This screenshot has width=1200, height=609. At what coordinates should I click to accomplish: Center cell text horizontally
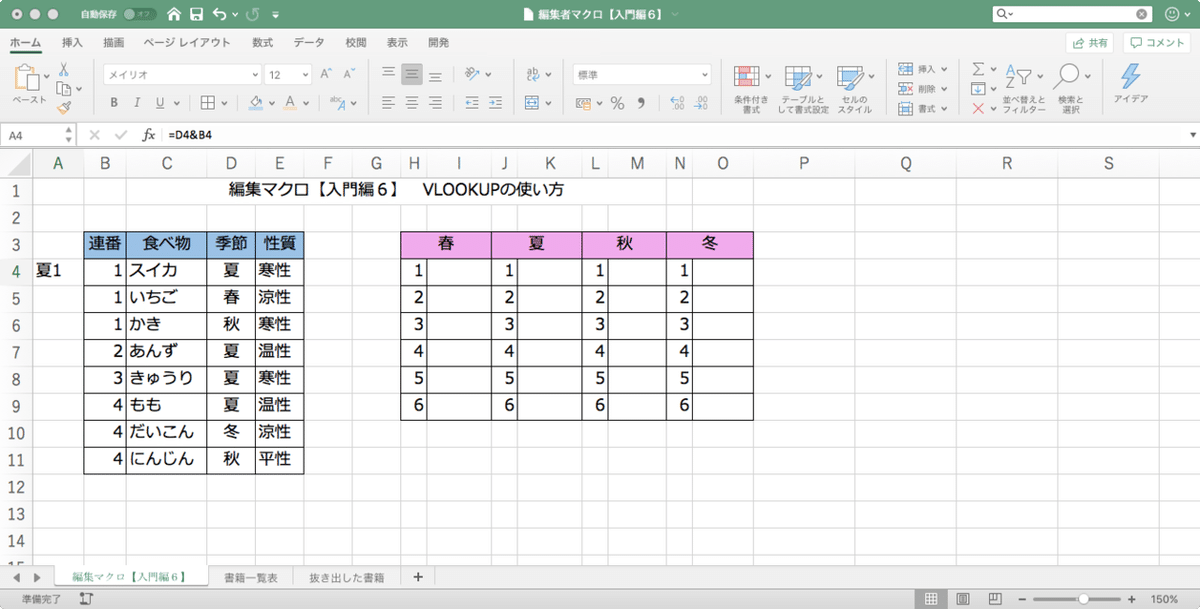tap(412, 102)
